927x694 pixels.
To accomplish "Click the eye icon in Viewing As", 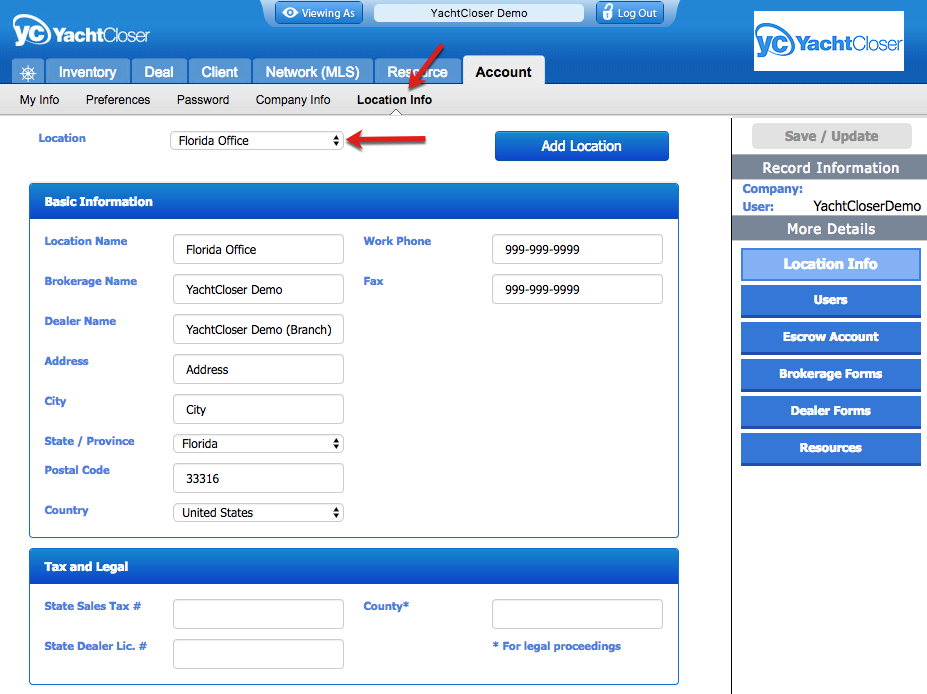I will [x=290, y=12].
